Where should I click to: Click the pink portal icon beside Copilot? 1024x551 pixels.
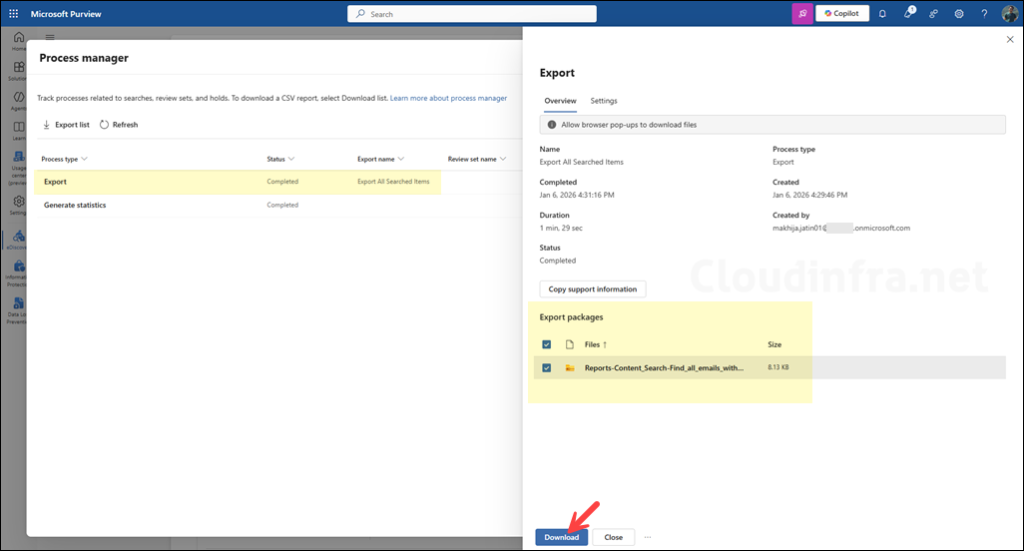[802, 13]
